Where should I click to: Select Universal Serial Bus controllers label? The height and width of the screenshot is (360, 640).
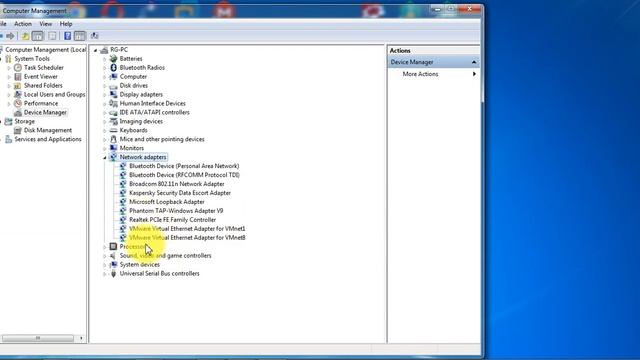pos(160,273)
